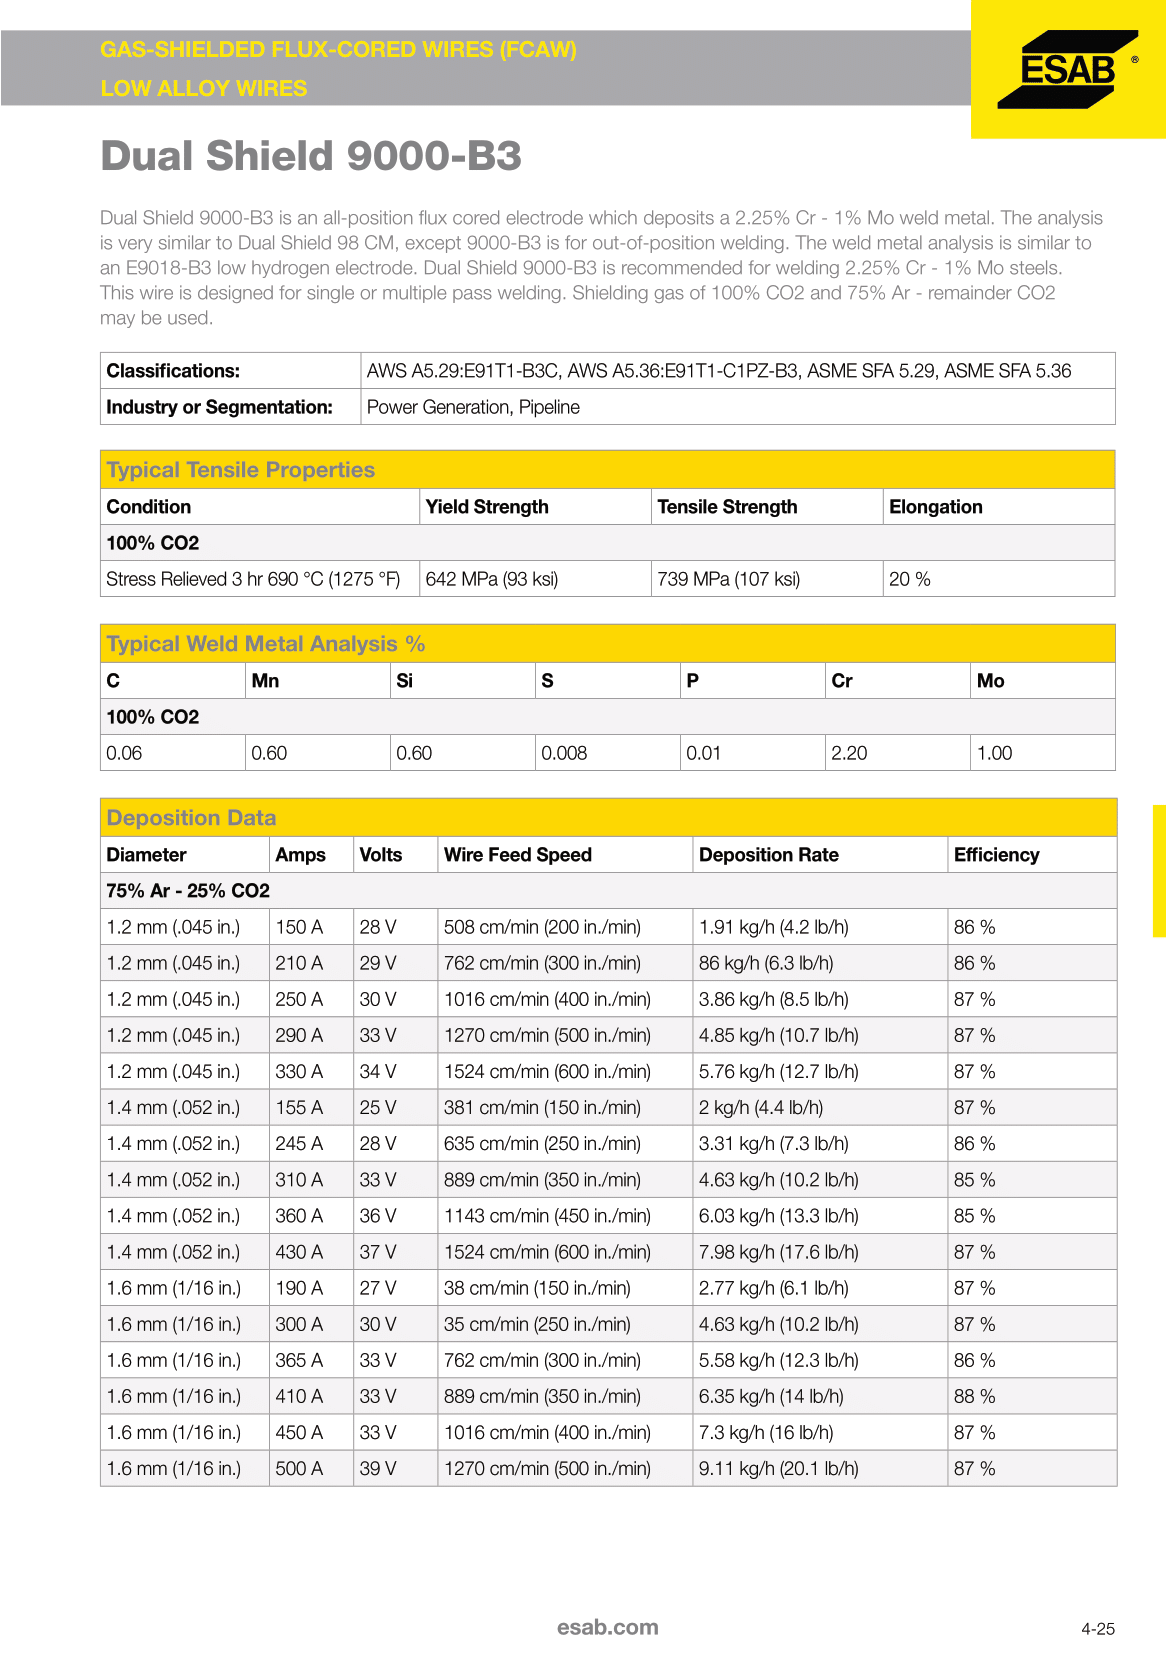Click the ESAB logo
Screen dimensions: 1166x1654
point(1068,69)
